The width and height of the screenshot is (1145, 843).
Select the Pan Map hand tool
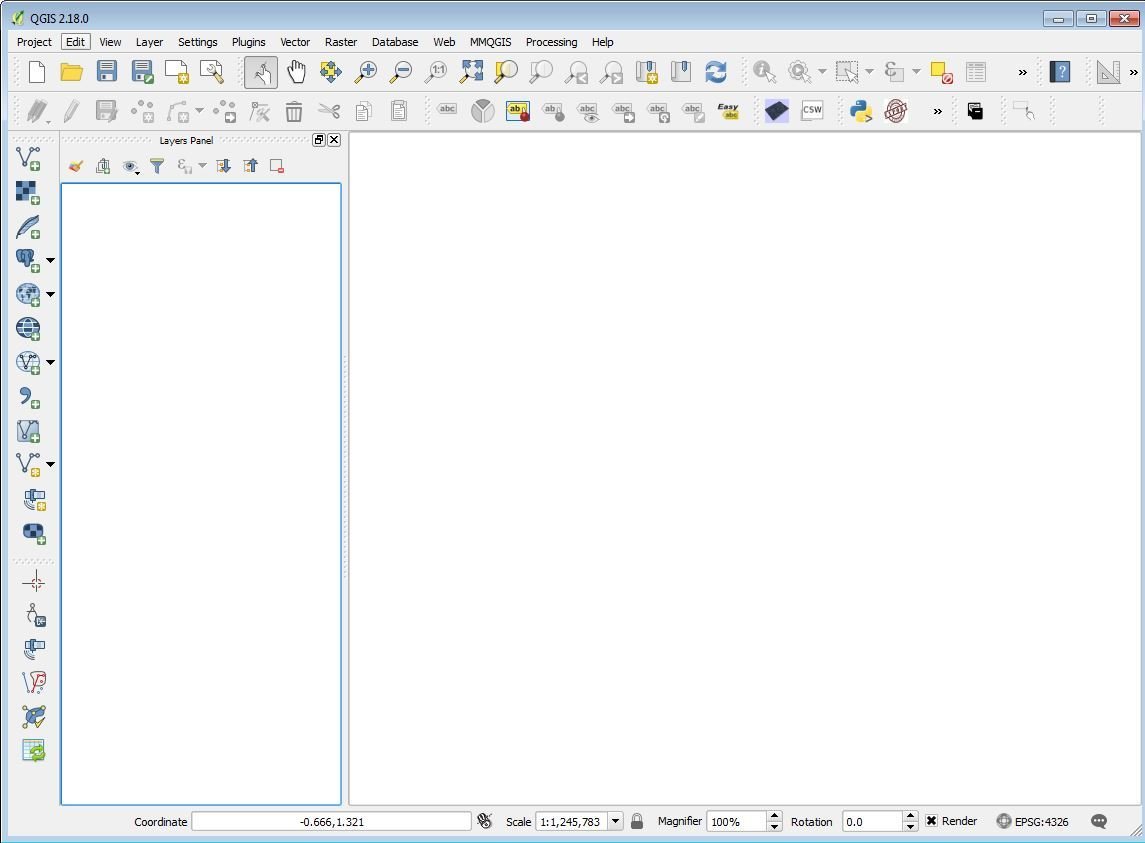click(296, 72)
